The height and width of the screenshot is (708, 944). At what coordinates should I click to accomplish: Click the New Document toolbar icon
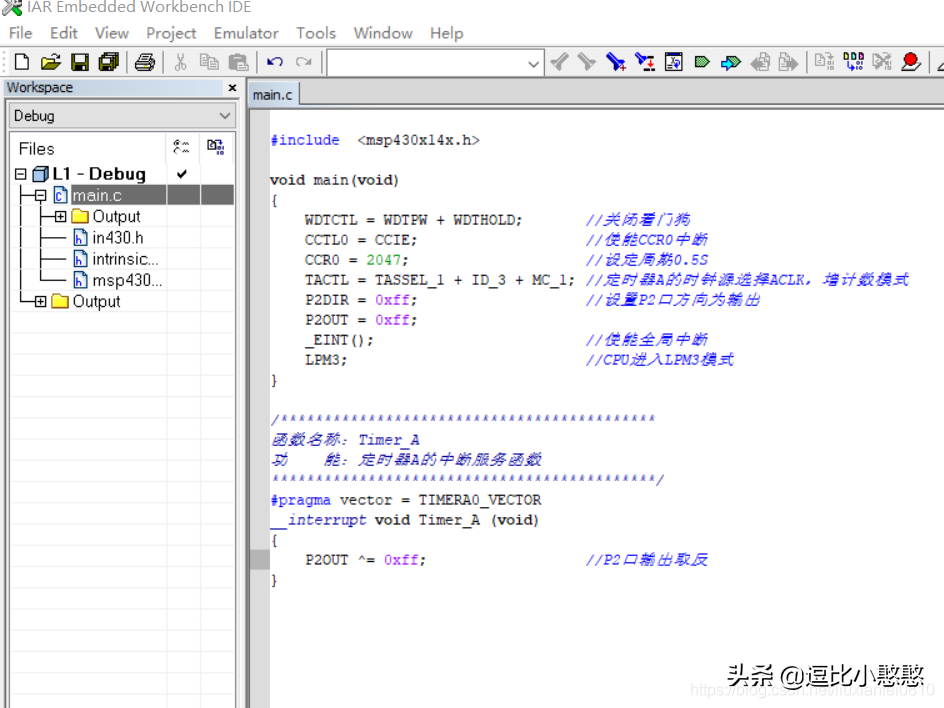tap(21, 62)
